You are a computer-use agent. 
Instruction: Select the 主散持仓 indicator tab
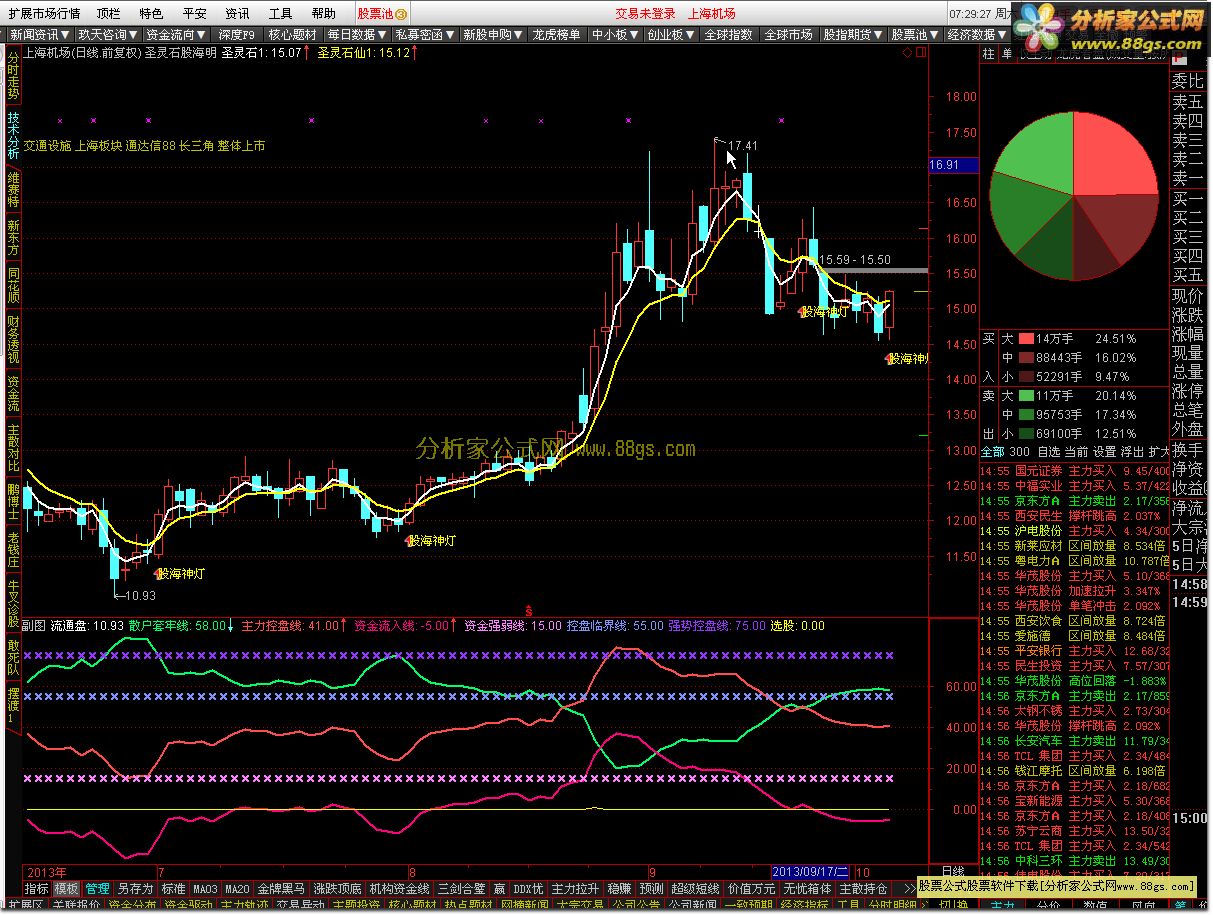863,888
